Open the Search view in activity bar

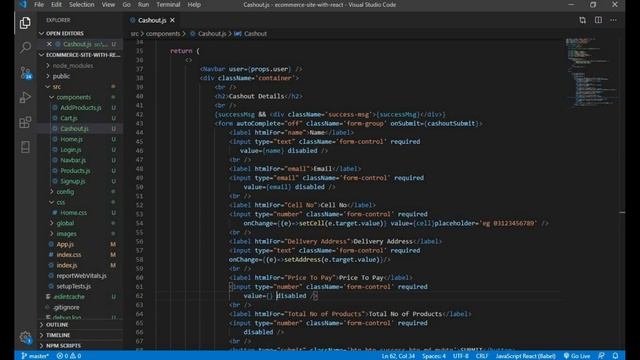coord(25,47)
